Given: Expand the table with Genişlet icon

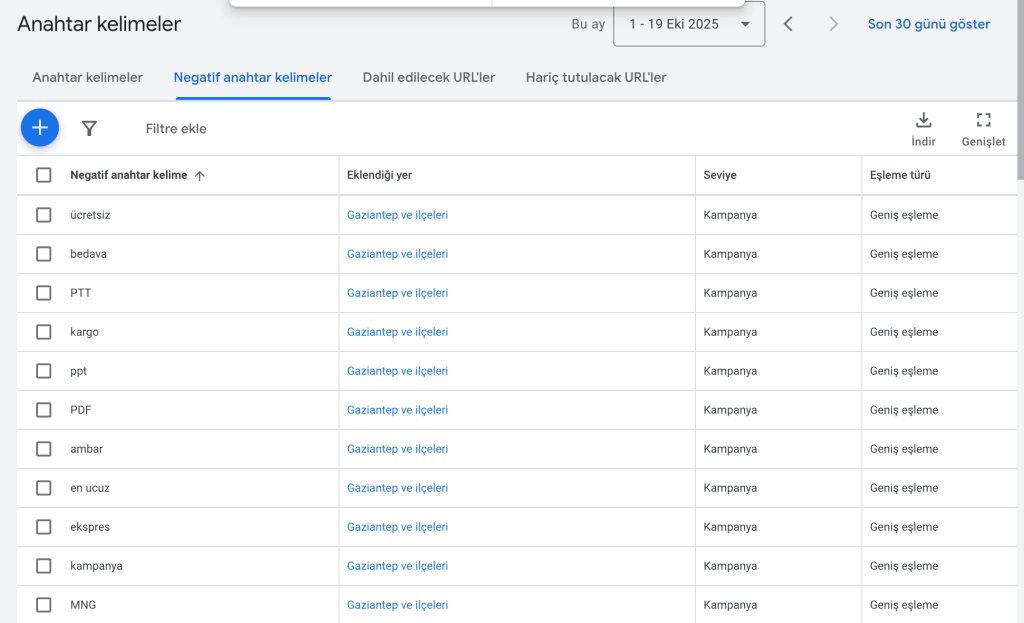Looking at the screenshot, I should (983, 128).
